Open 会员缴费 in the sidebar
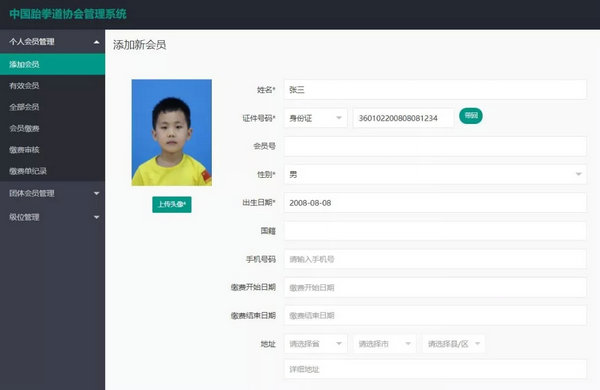This screenshot has height=390, width=600. tap(52, 129)
